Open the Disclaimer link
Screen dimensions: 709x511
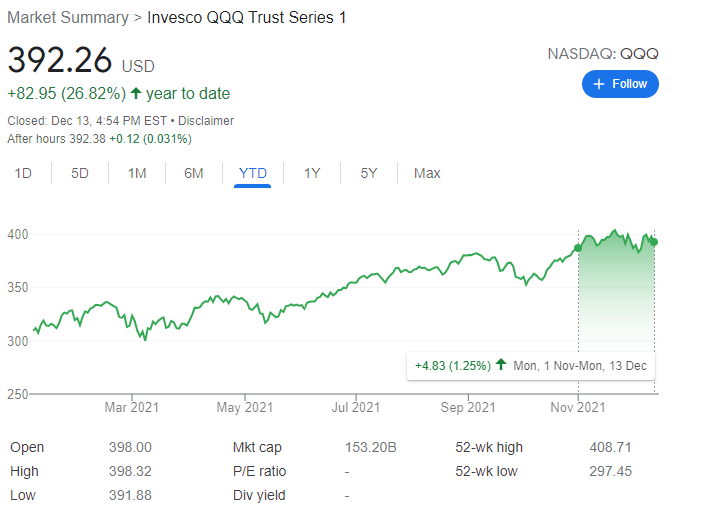click(207, 121)
